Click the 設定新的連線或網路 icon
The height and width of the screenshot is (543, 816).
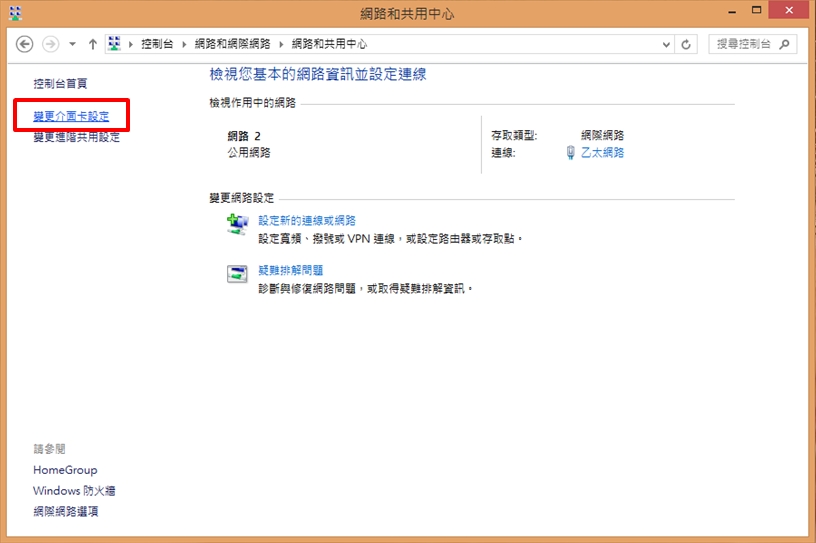click(x=237, y=224)
